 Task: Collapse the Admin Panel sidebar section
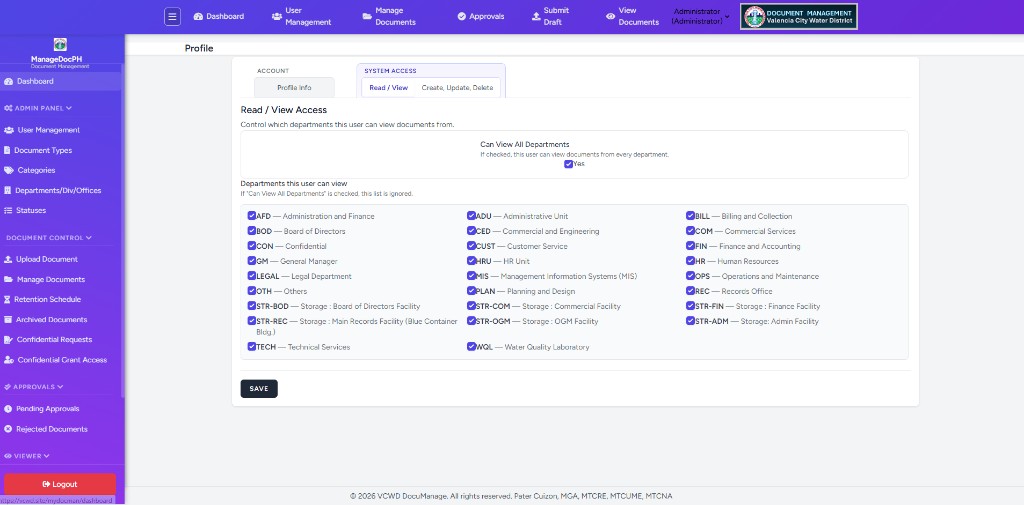tap(38, 108)
